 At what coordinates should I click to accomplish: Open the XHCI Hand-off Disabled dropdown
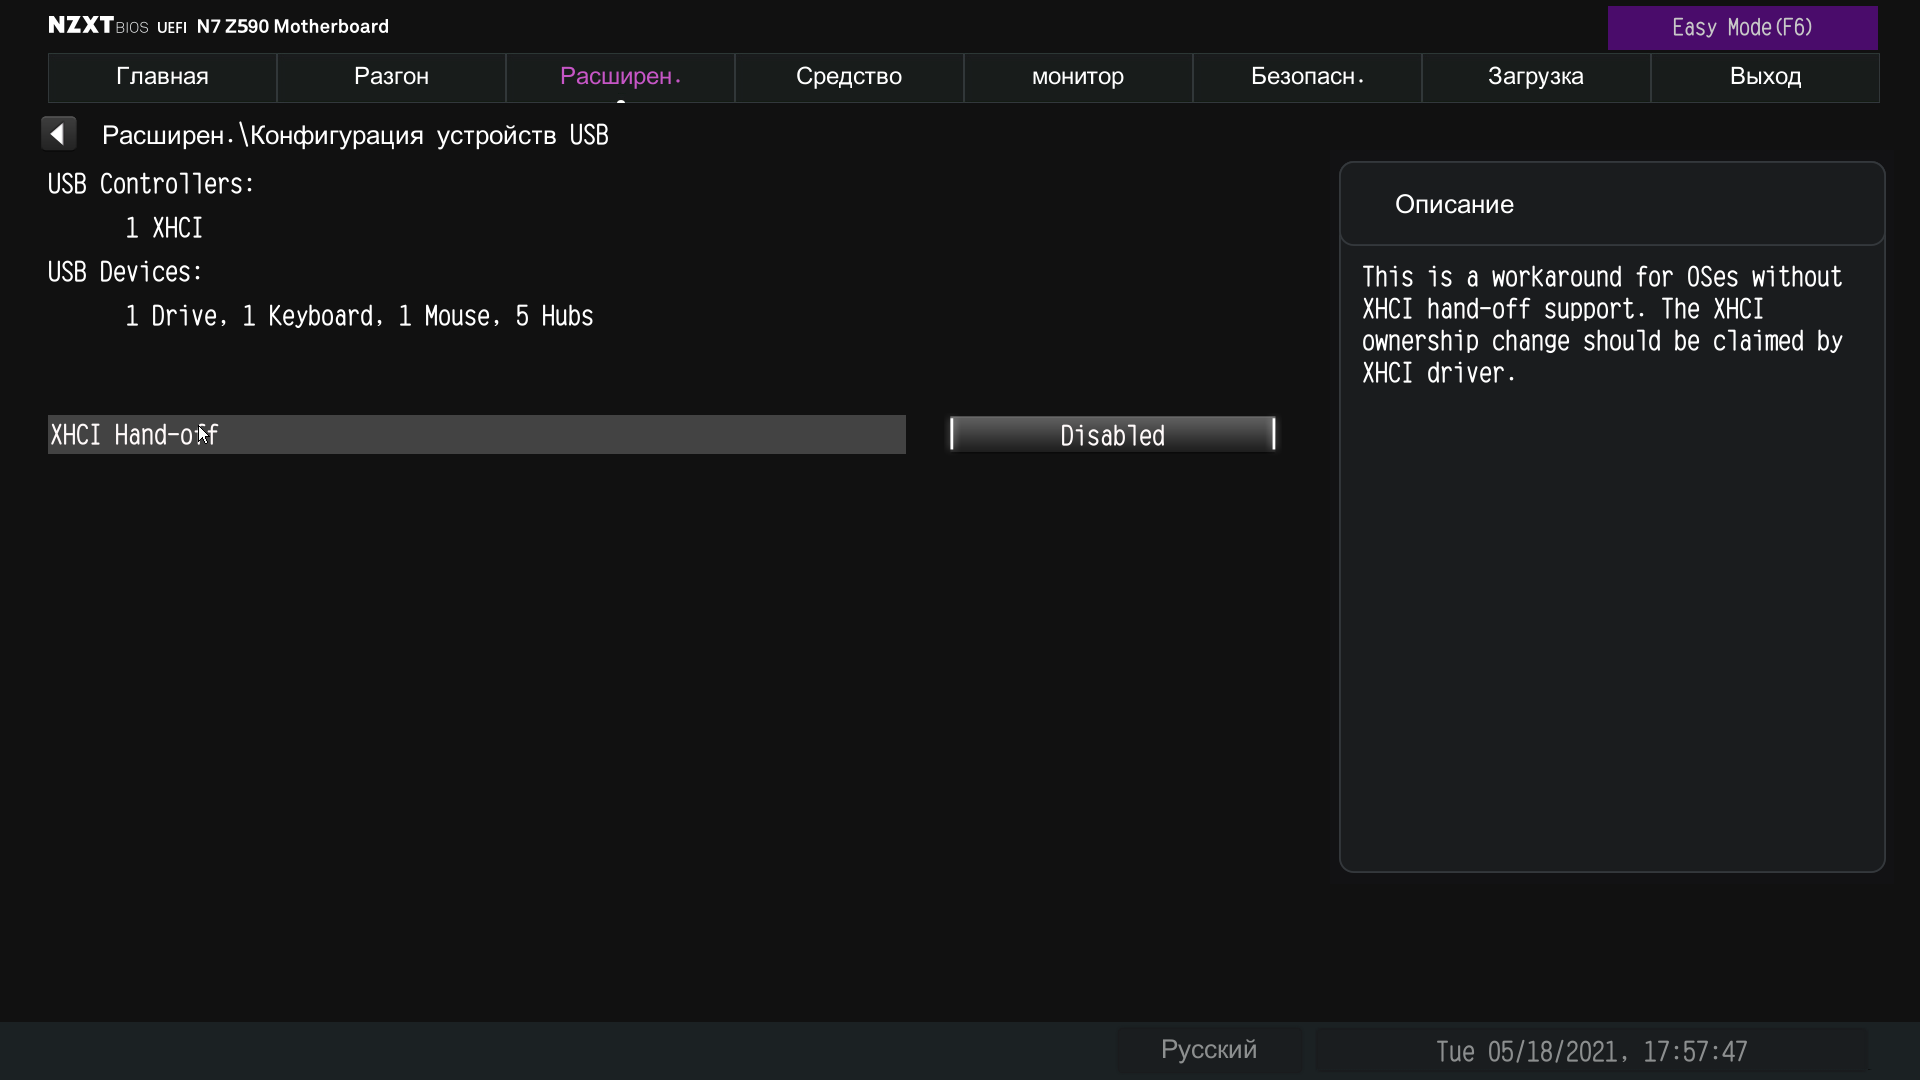point(1112,435)
